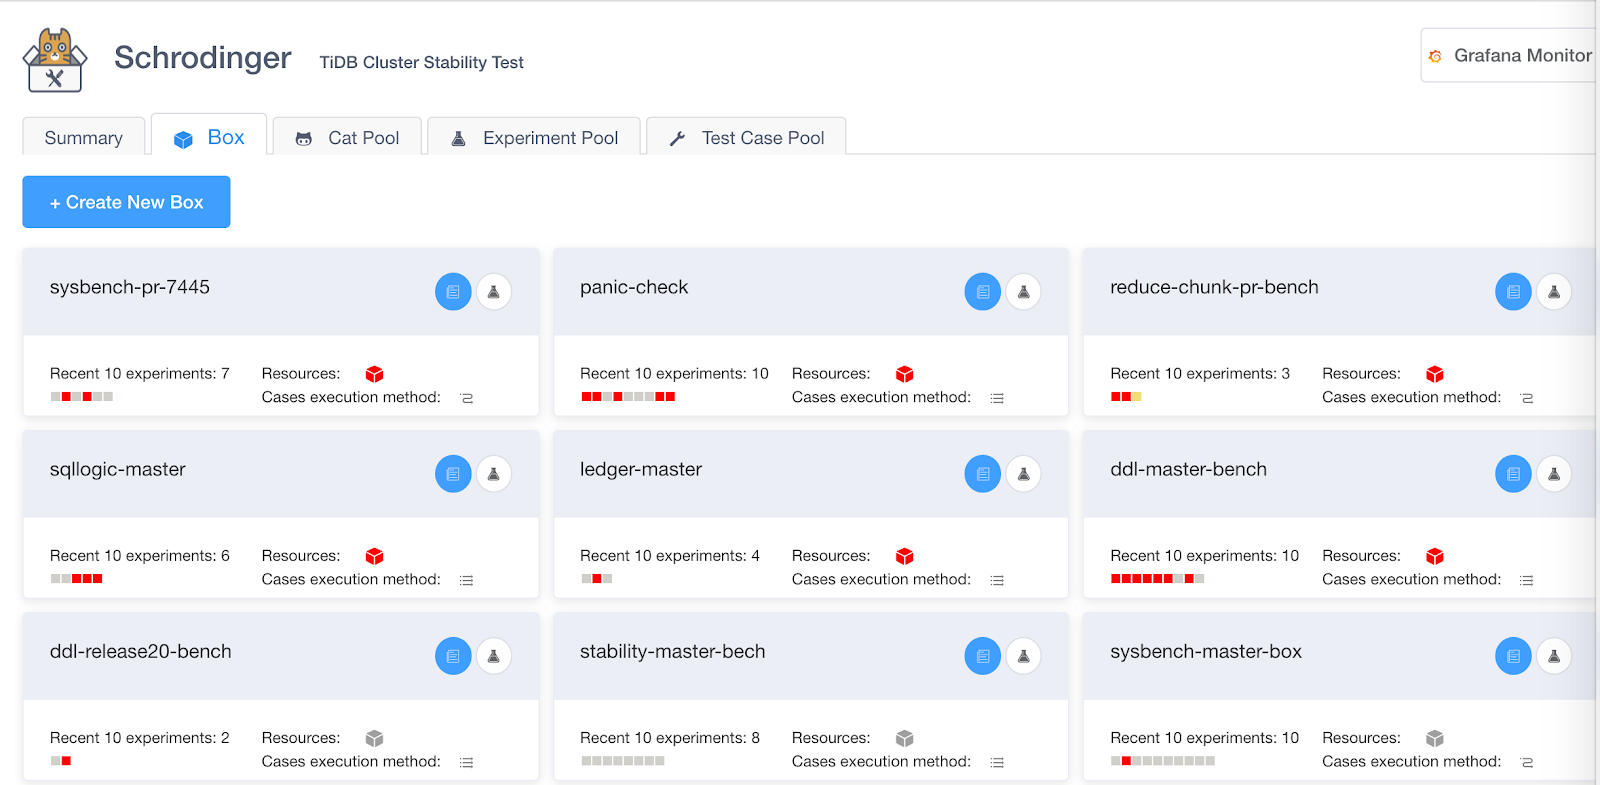Click the Schrodinger cat logo
Viewport: 1600px width, 785px height.
pyautogui.click(x=55, y=60)
